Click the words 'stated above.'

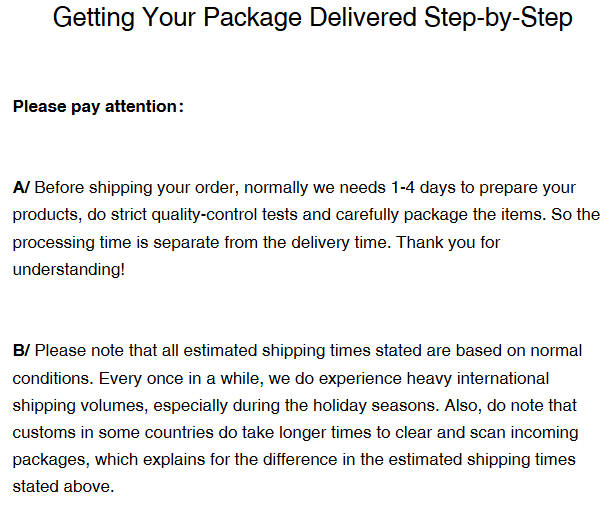(x=64, y=488)
